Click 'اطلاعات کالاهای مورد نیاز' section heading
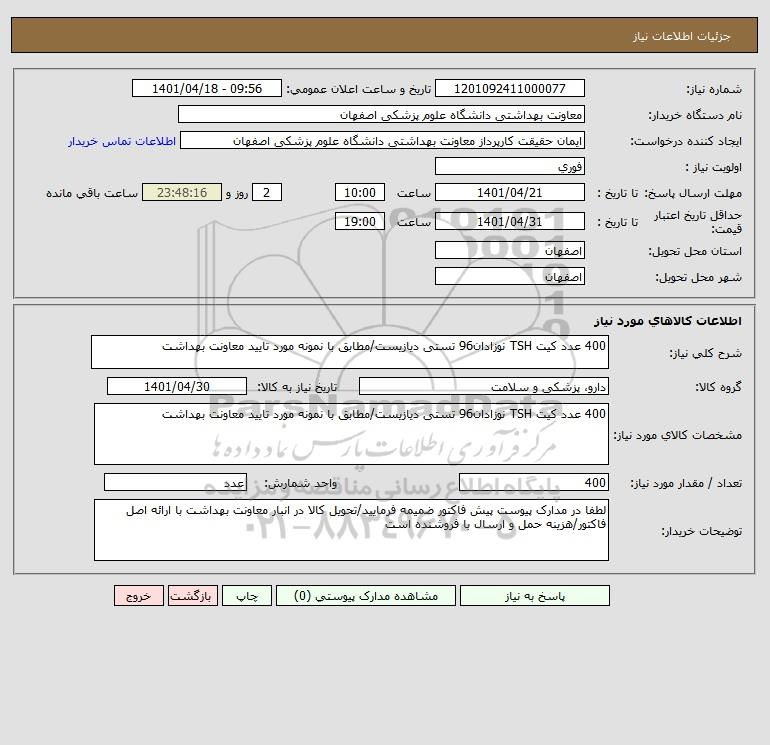Screen dimensions: 770x745 click(x=667, y=321)
